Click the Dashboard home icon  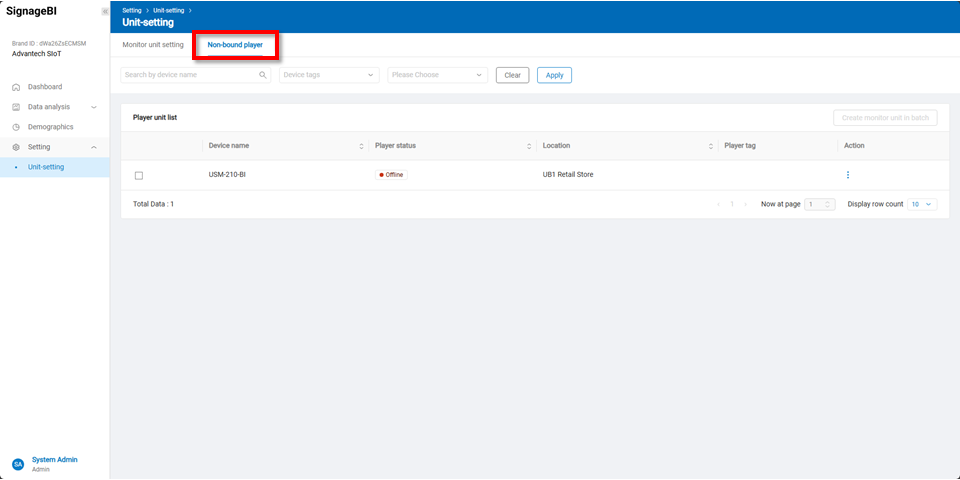(16, 87)
